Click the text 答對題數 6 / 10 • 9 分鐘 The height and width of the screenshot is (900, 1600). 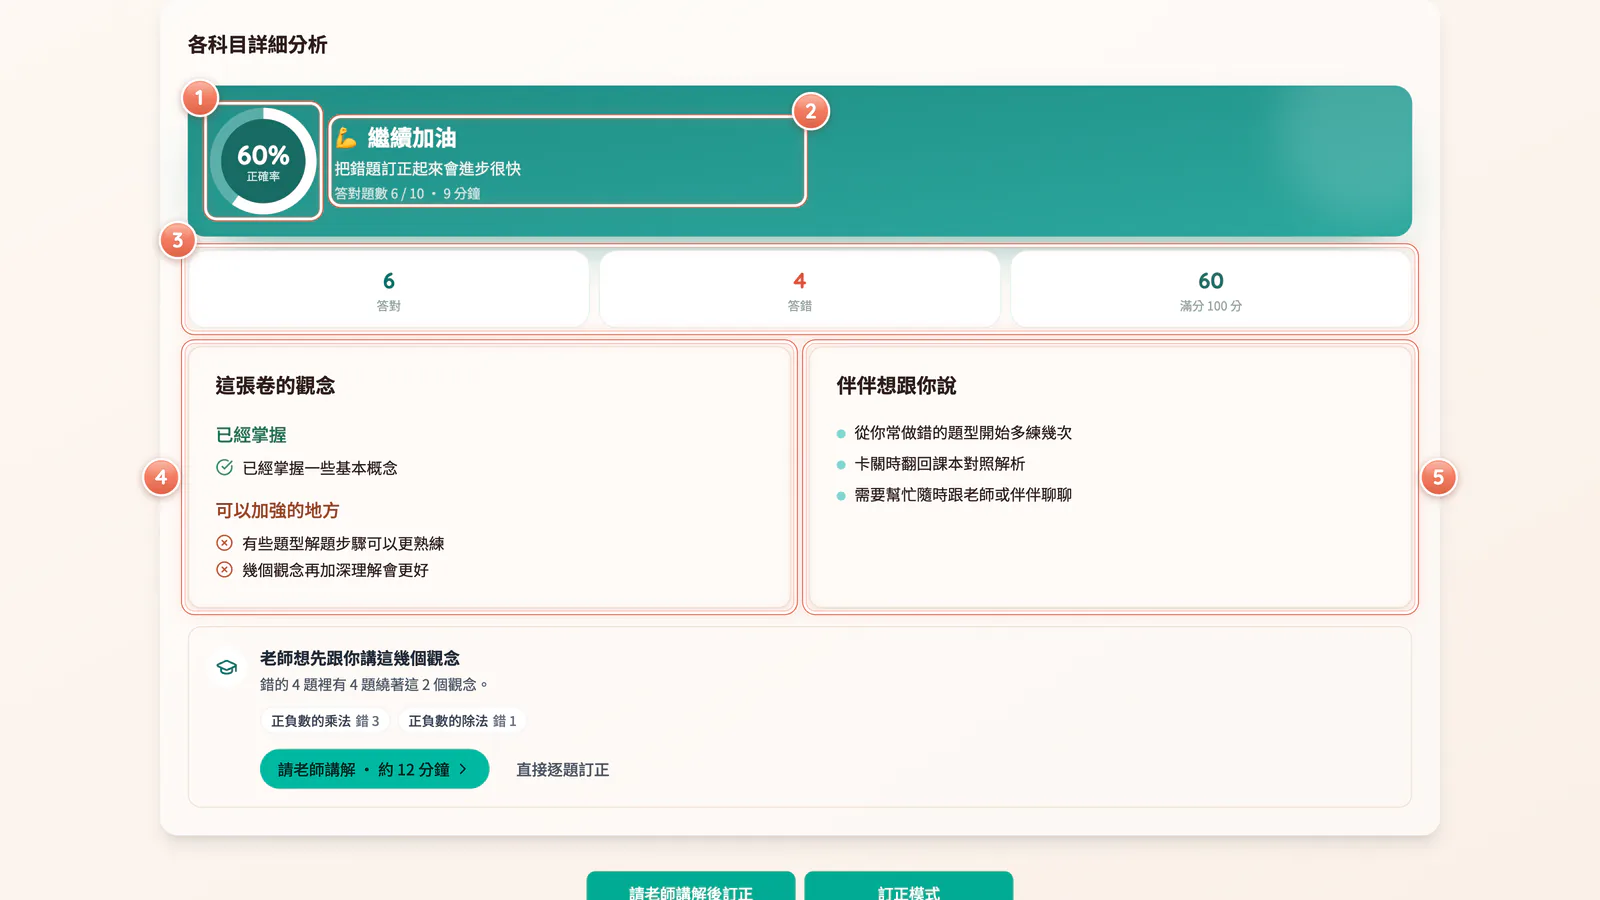coord(408,194)
